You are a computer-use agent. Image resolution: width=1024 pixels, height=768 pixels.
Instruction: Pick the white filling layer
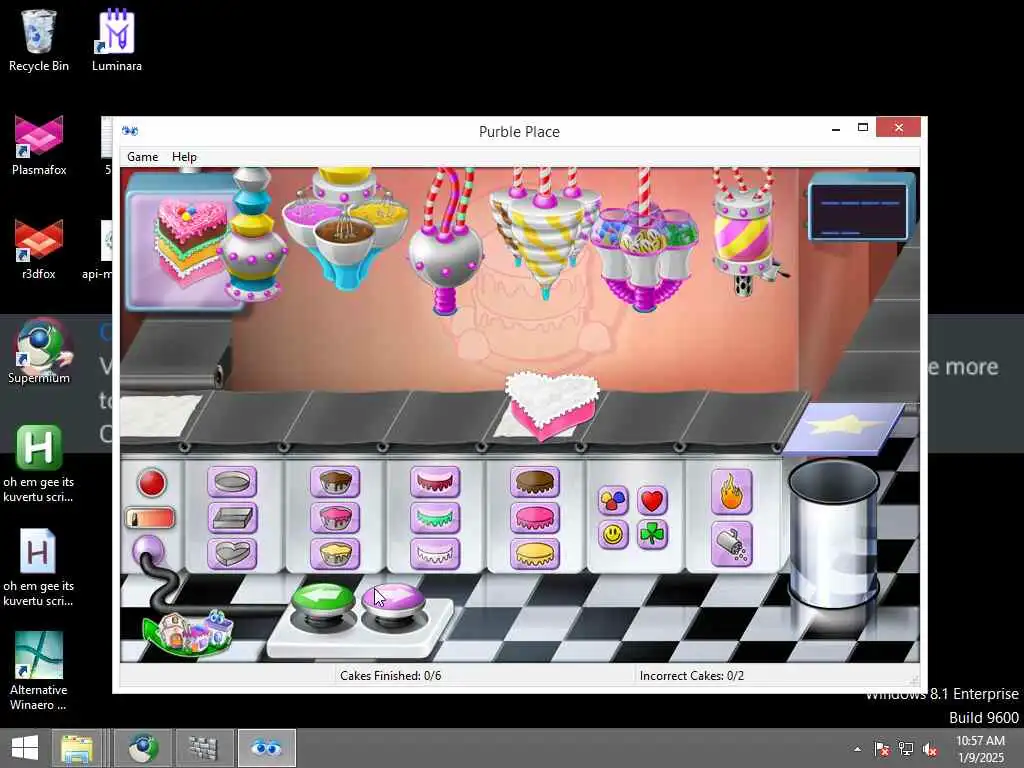[435, 554]
